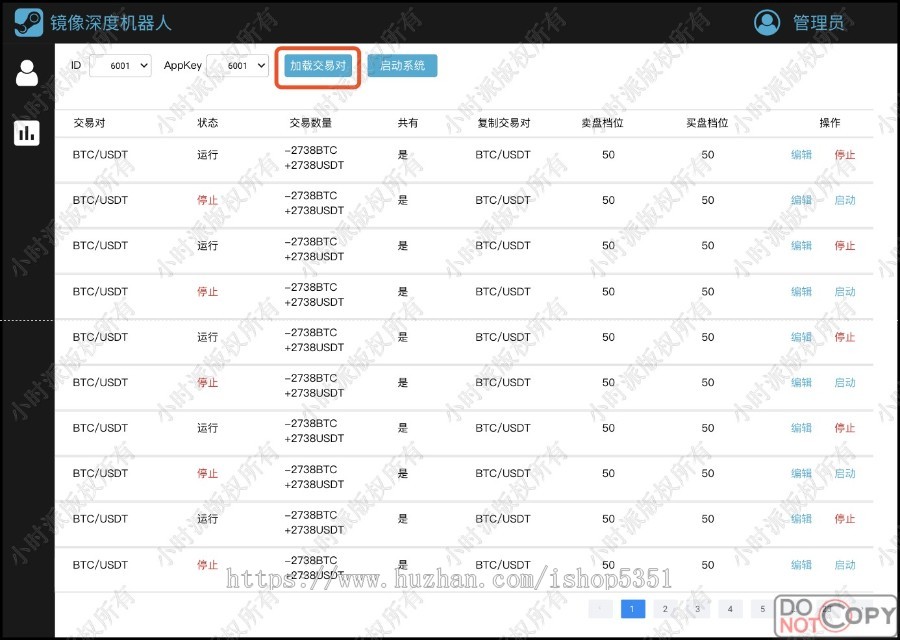Click the robot logo icon
Screen dimensions: 900x640
pos(27,22)
